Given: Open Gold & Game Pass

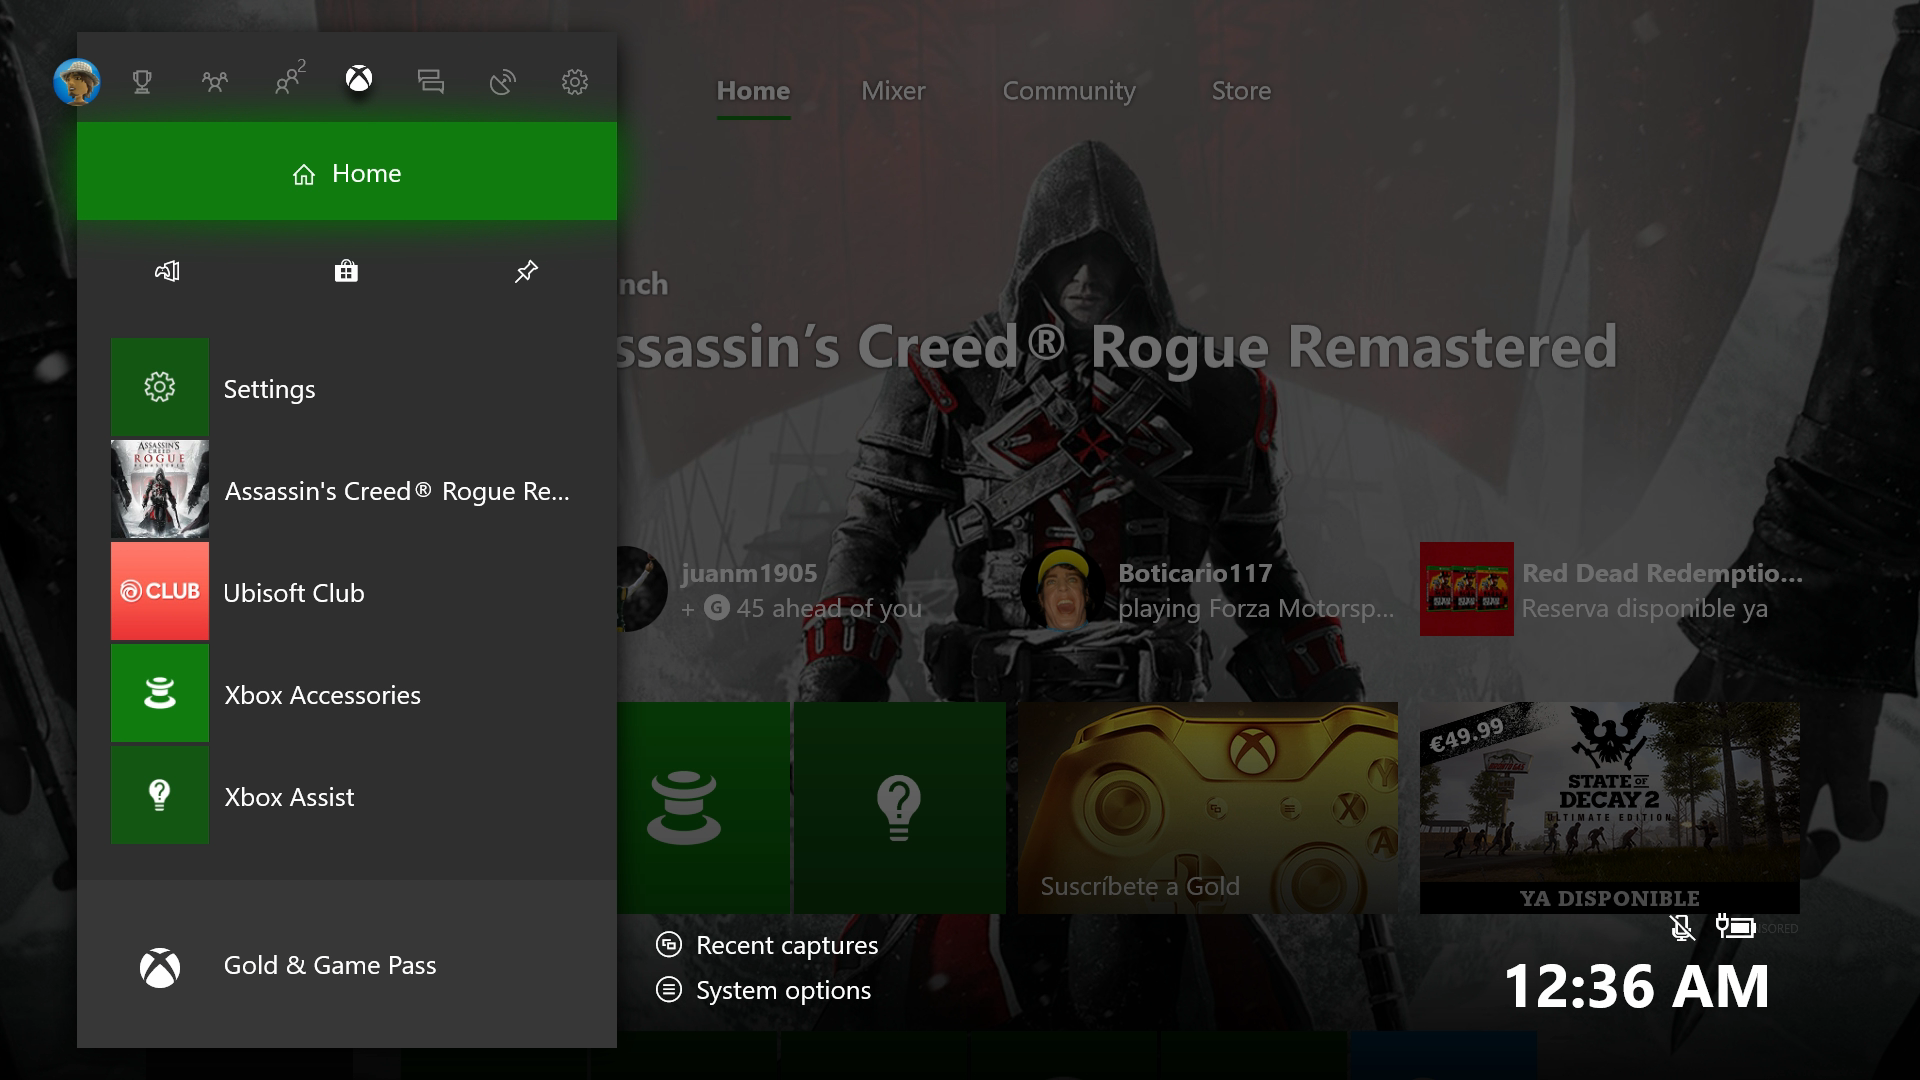Looking at the screenshot, I should 328,965.
